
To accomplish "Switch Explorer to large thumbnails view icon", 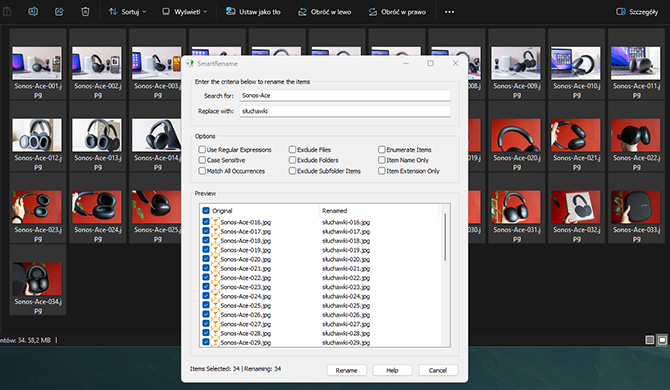I will point(662,340).
